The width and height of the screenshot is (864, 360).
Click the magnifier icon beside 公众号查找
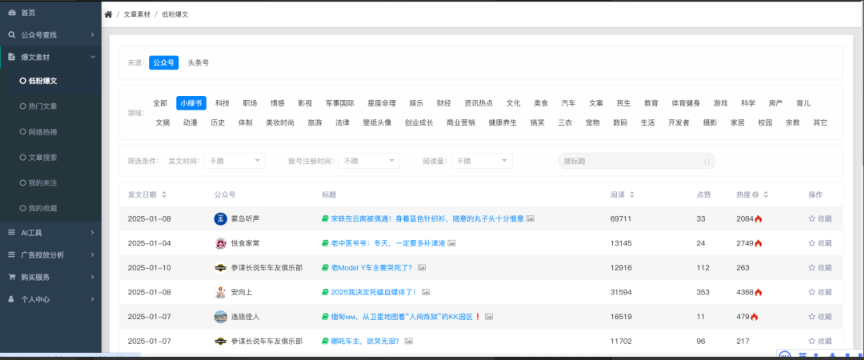tap(12, 35)
